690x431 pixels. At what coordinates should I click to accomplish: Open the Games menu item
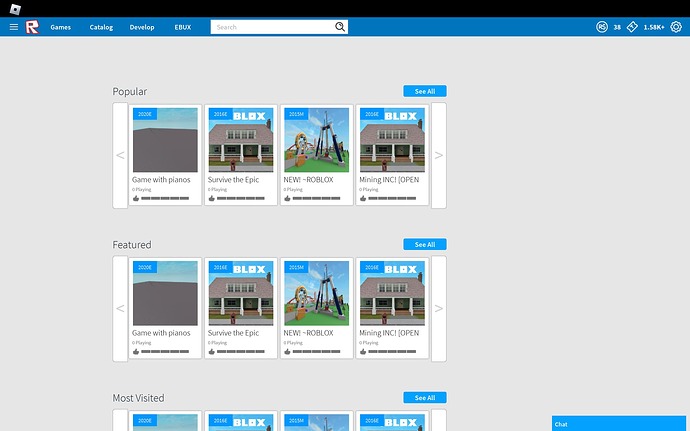click(60, 27)
